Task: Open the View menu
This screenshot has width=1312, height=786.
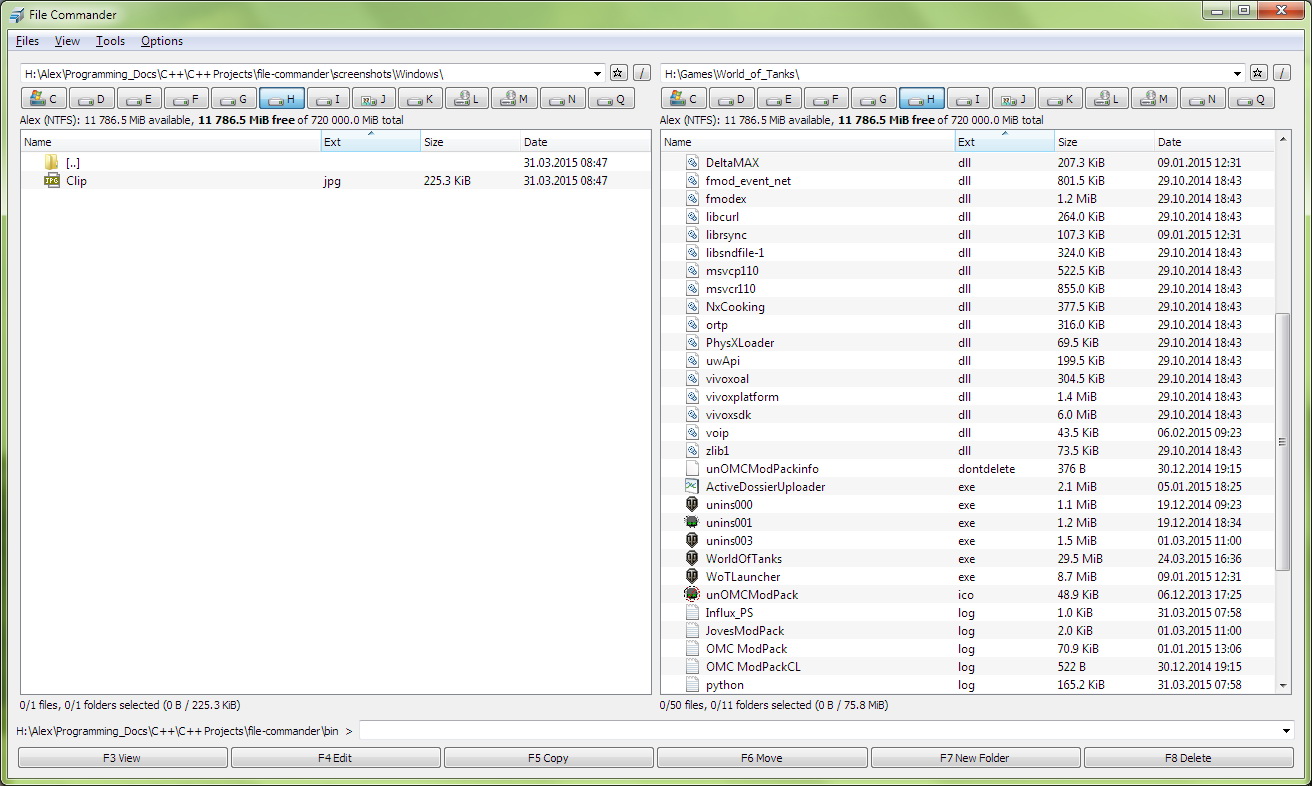Action: click(67, 41)
